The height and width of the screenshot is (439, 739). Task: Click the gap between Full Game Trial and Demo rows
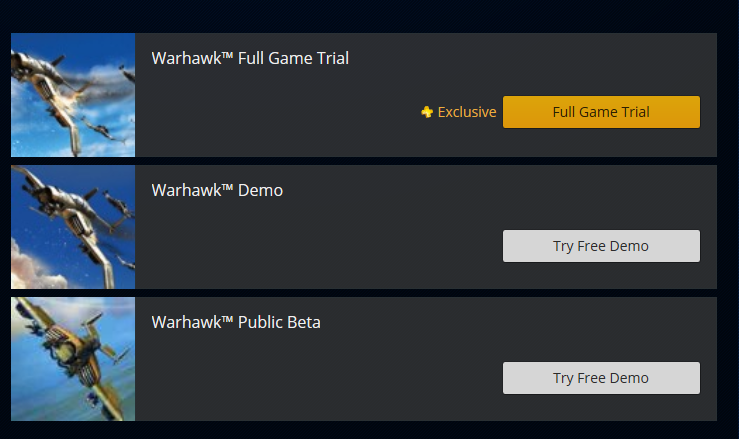364,161
